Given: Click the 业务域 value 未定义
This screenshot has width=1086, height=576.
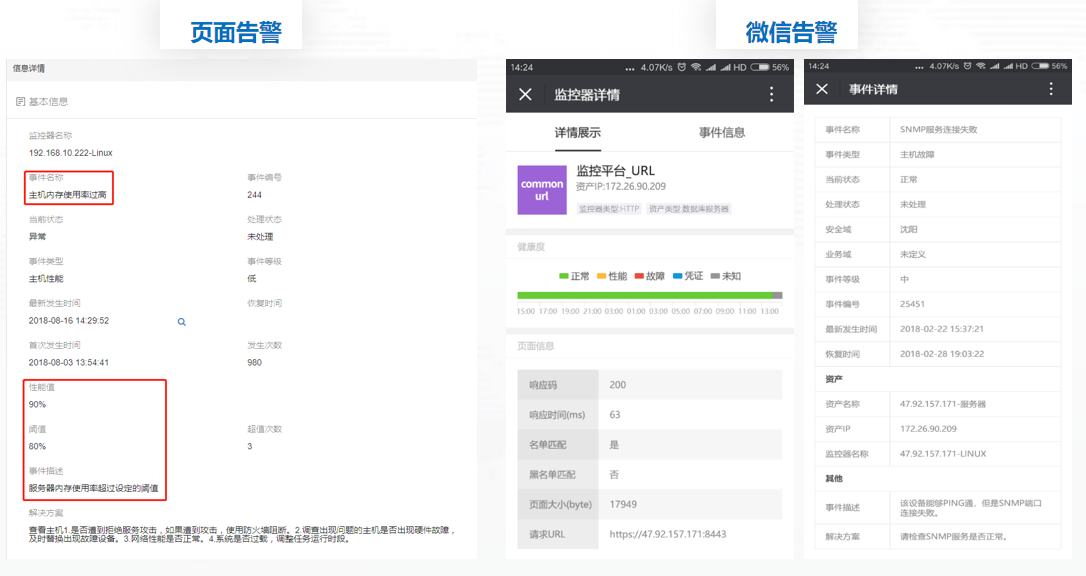Looking at the screenshot, I should (913, 254).
